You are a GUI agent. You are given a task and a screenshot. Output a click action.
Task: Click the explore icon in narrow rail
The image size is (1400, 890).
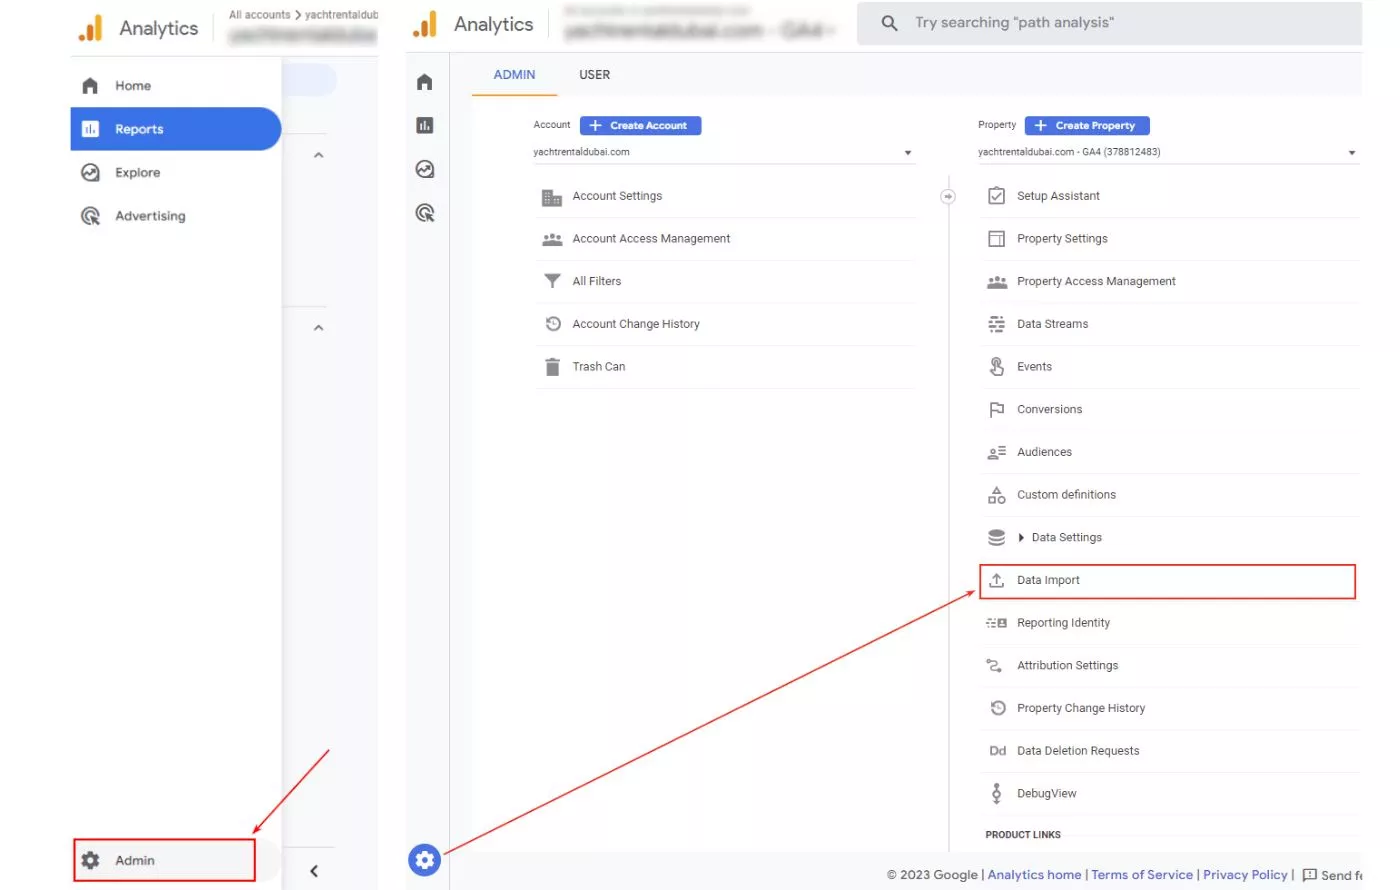pos(425,169)
